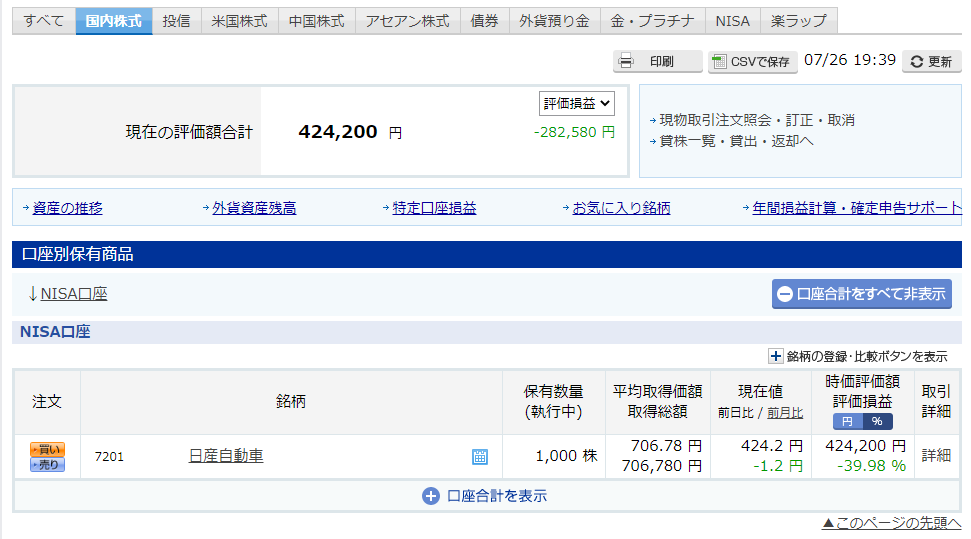
Task: Click the 売り sell icon for 日産自動車
Action: [48, 465]
